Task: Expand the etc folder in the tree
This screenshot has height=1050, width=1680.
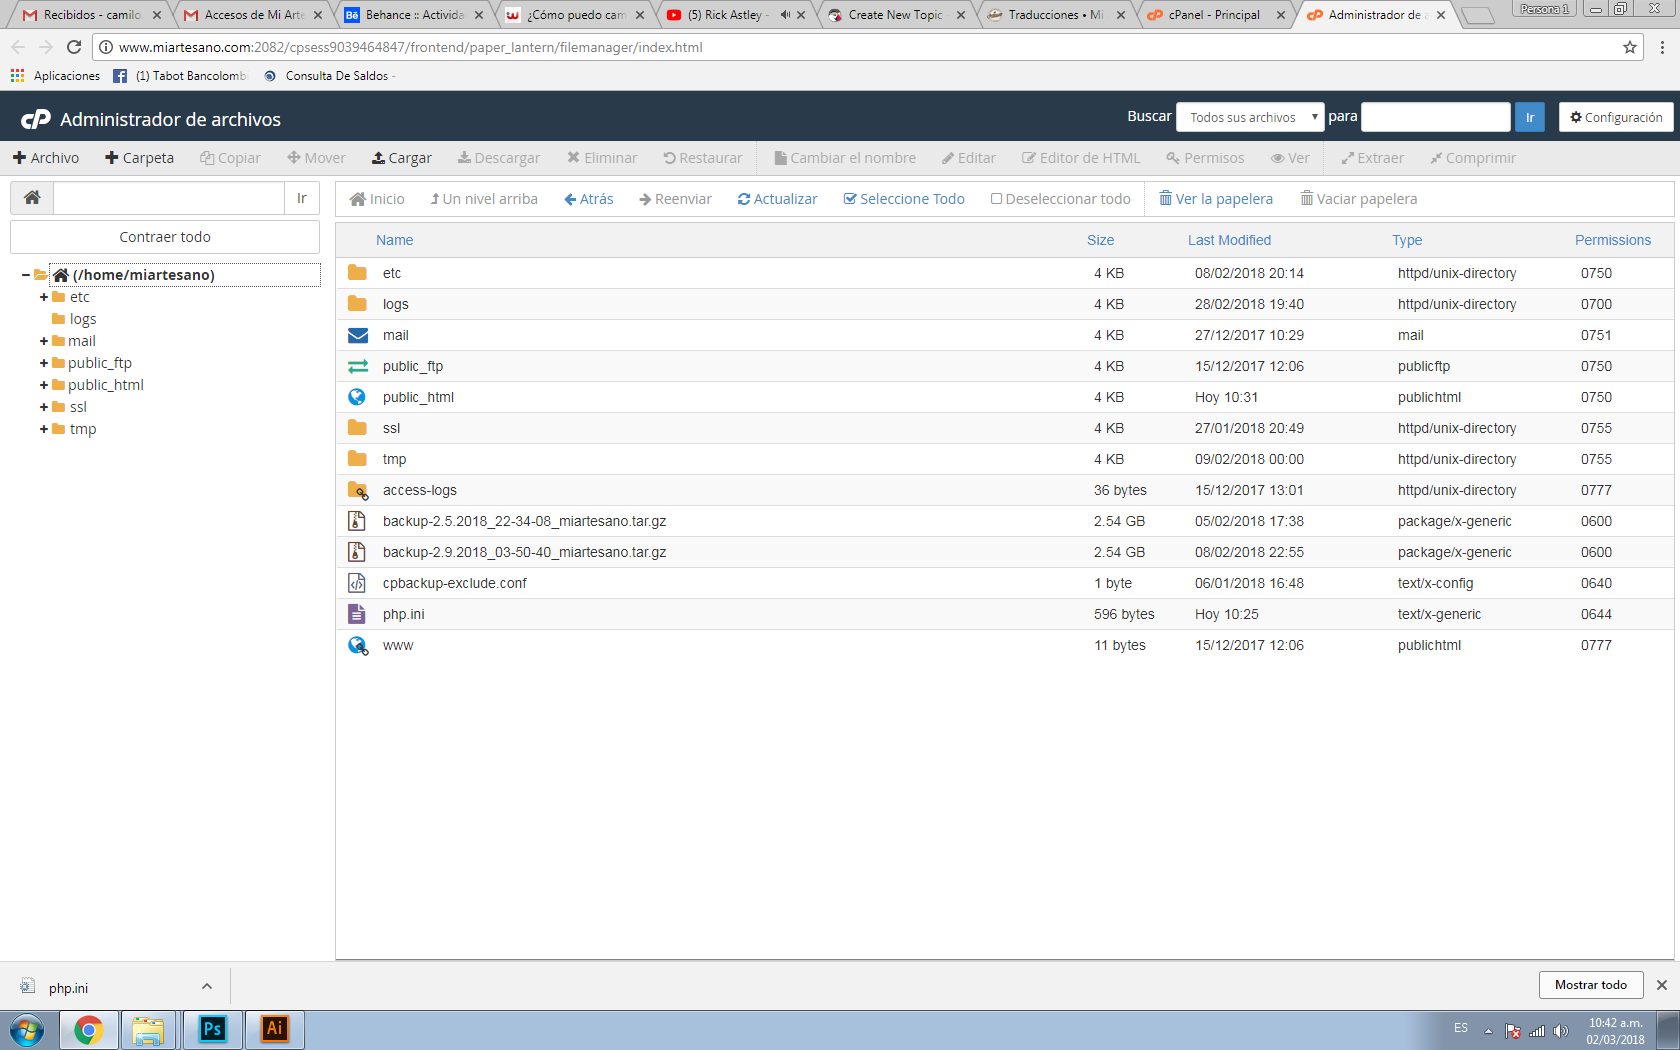Action: click(x=44, y=297)
